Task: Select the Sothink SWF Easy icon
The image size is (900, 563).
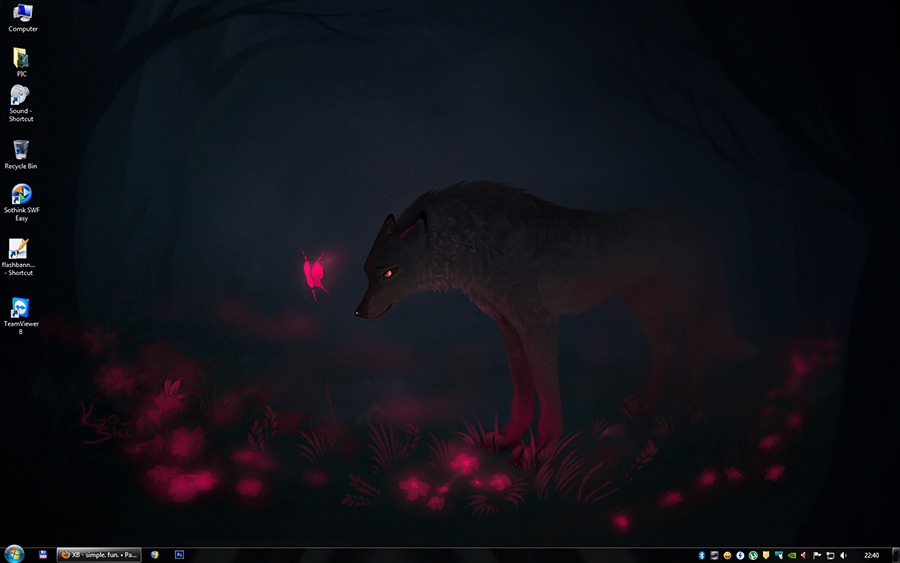Action: click(21, 203)
